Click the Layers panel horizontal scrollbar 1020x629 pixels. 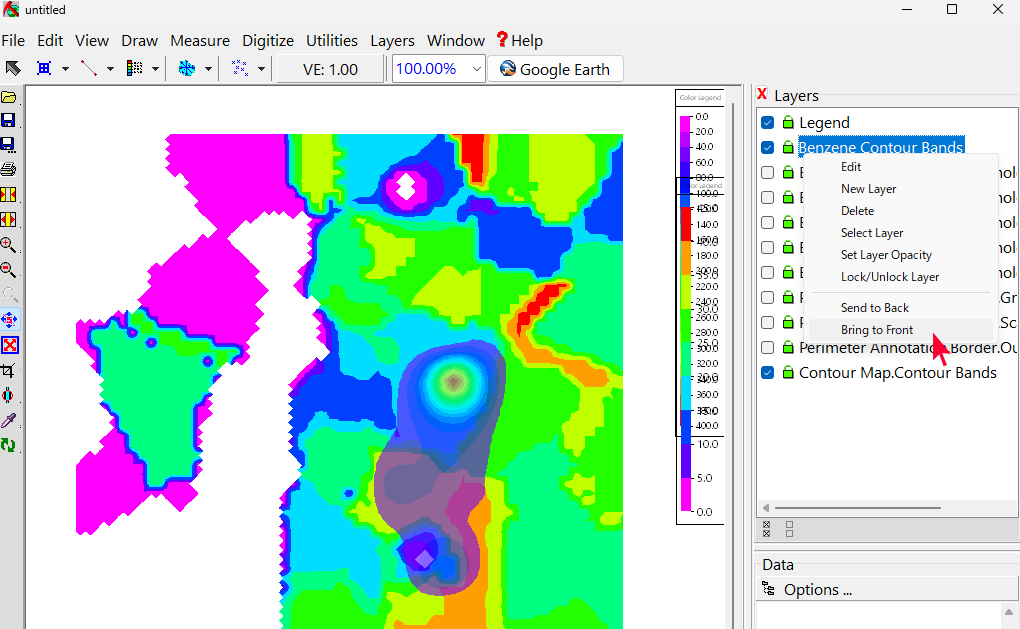click(x=857, y=508)
